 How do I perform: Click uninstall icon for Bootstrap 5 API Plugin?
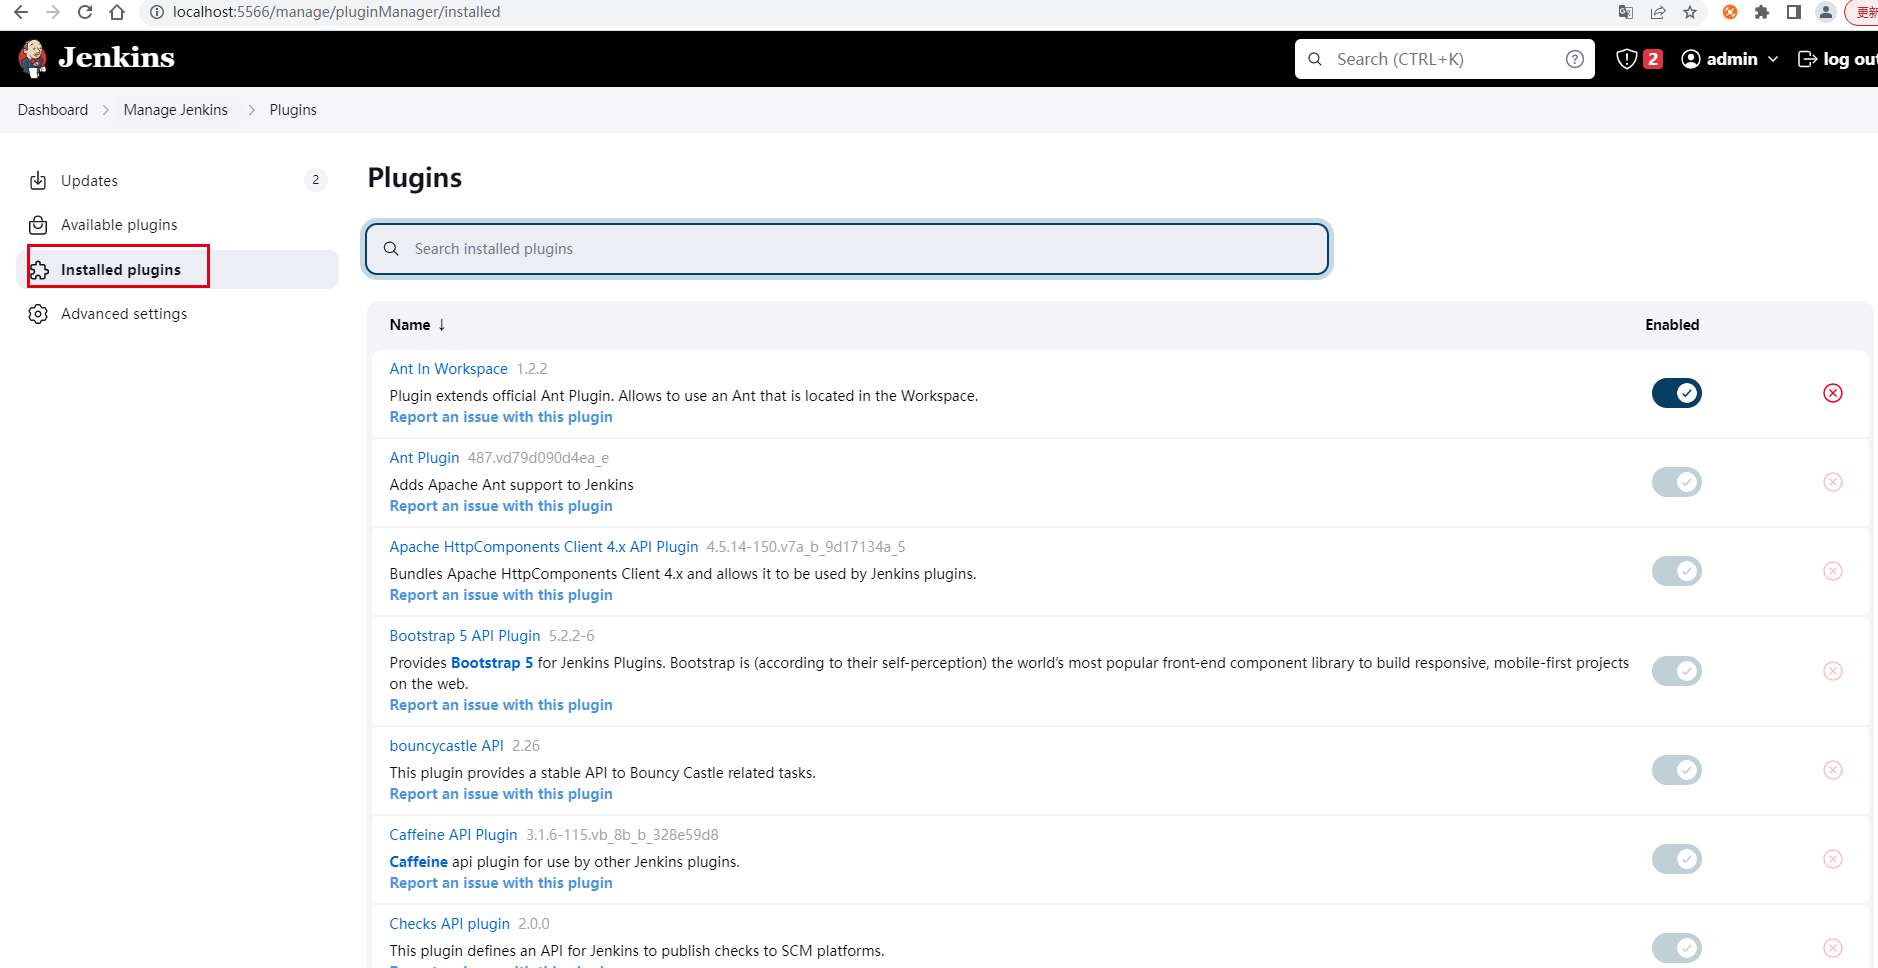pyautogui.click(x=1833, y=671)
